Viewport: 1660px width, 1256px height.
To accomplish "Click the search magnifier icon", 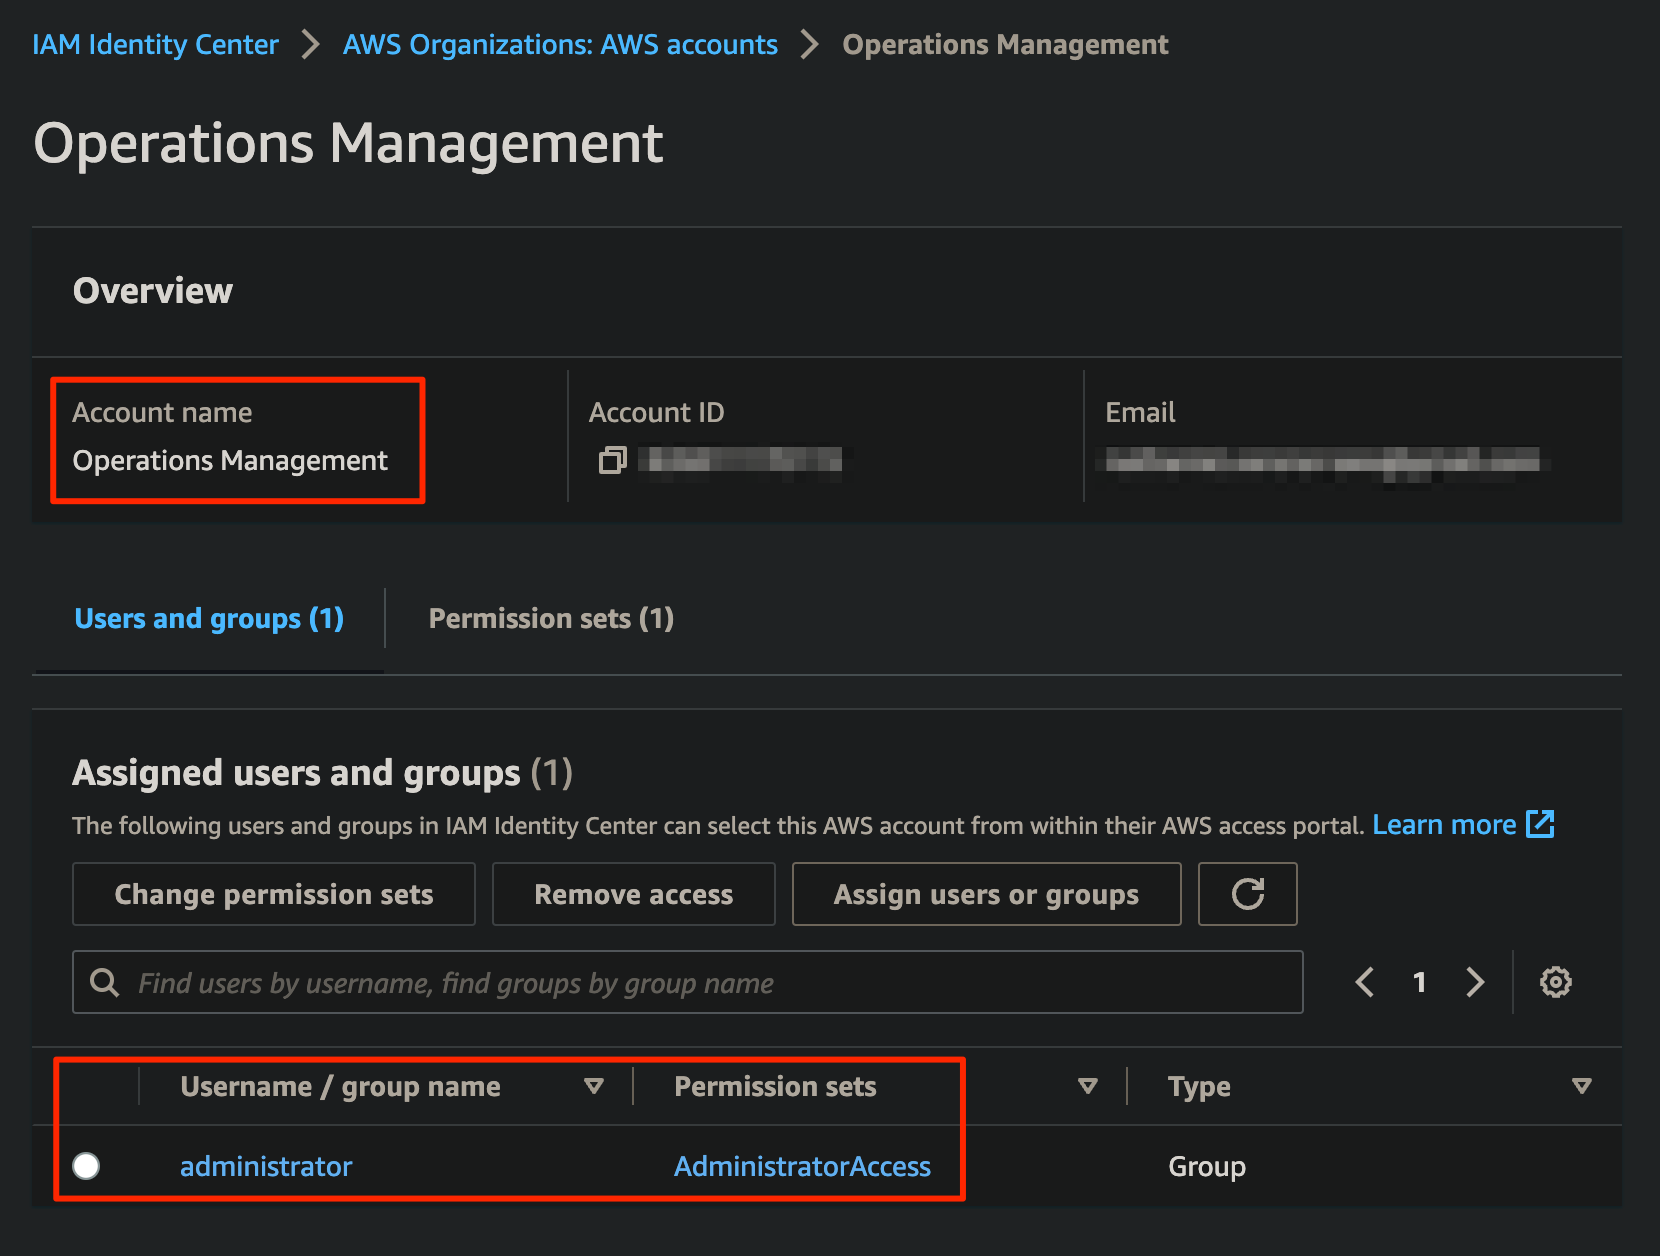I will click(x=104, y=983).
